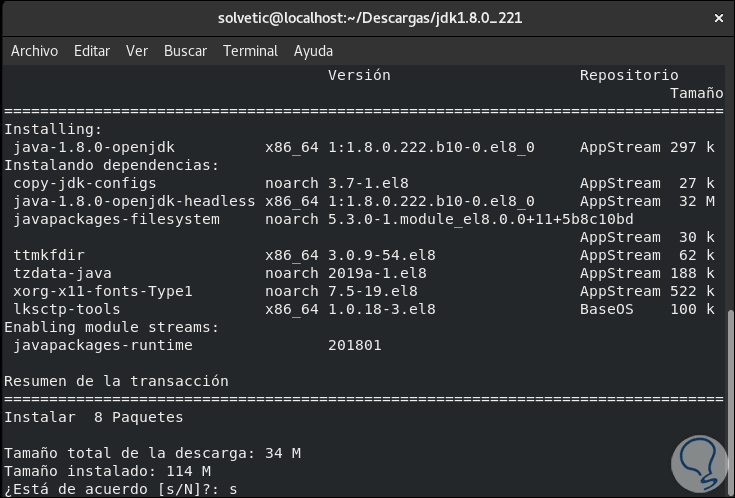The image size is (735, 498).
Task: Click the xorg-x11-fonts-Type1 package name
Action: pos(103,291)
